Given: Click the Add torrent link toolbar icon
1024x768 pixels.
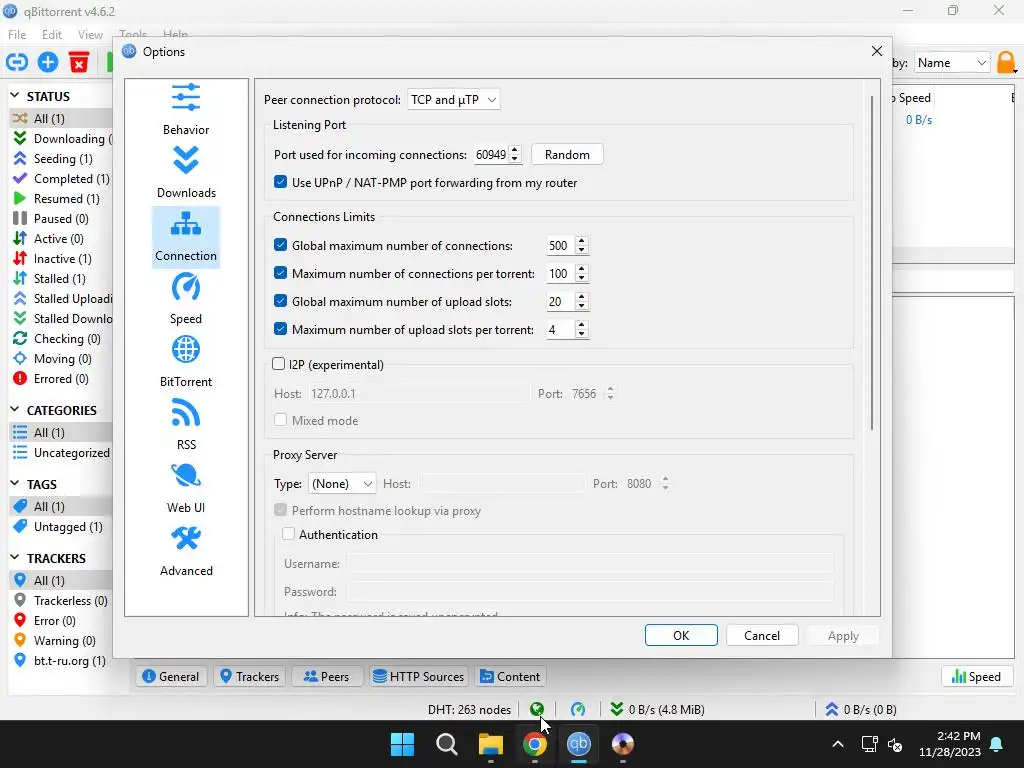Looking at the screenshot, I should click(17, 63).
